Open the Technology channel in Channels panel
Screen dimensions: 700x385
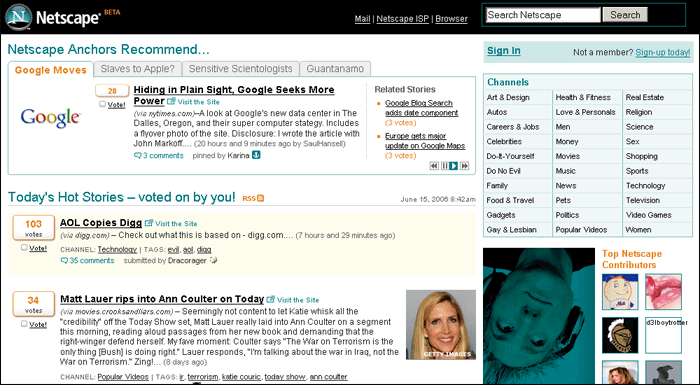pos(645,186)
